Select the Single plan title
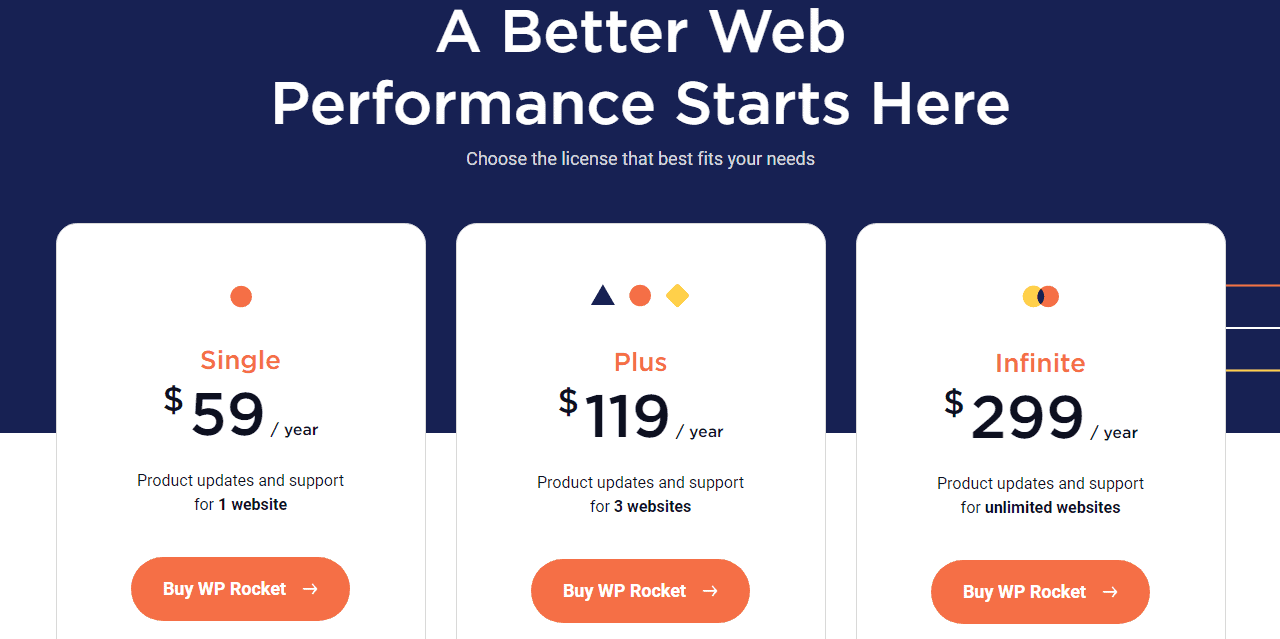Image resolution: width=1280 pixels, height=639 pixels. 240,360
